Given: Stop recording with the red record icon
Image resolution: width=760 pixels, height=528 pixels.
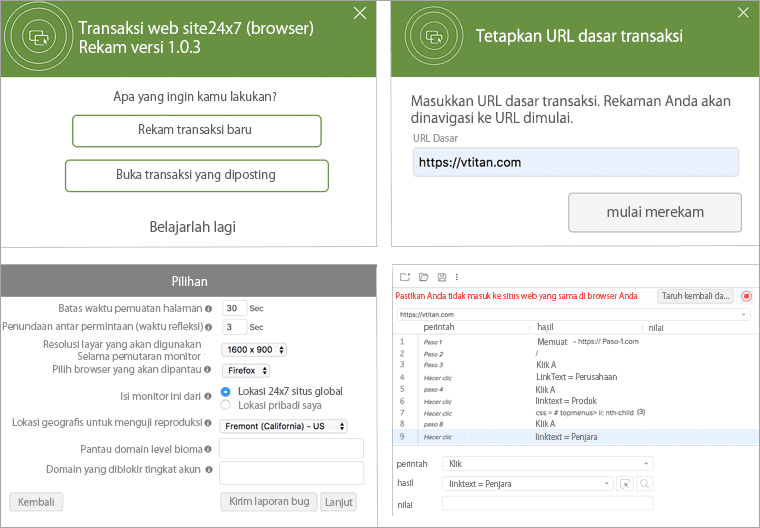Looking at the screenshot, I should point(746,296).
